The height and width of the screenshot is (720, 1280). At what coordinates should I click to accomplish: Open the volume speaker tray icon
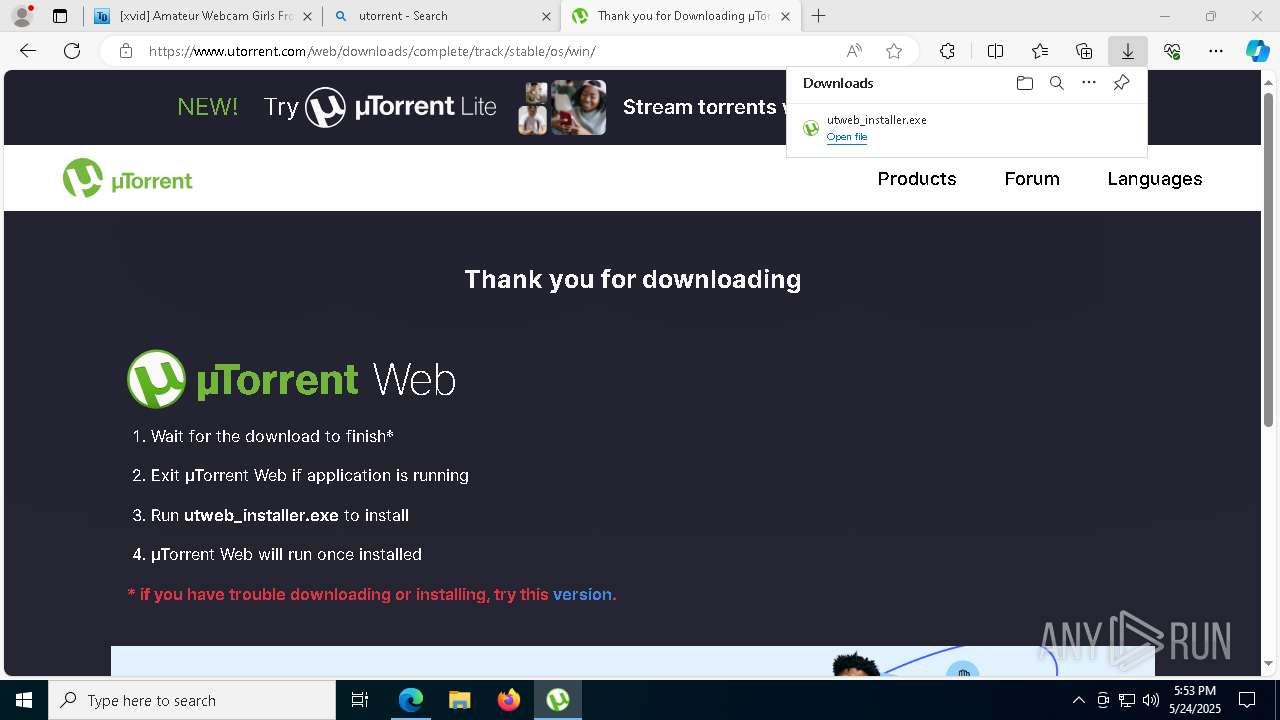tap(1150, 700)
